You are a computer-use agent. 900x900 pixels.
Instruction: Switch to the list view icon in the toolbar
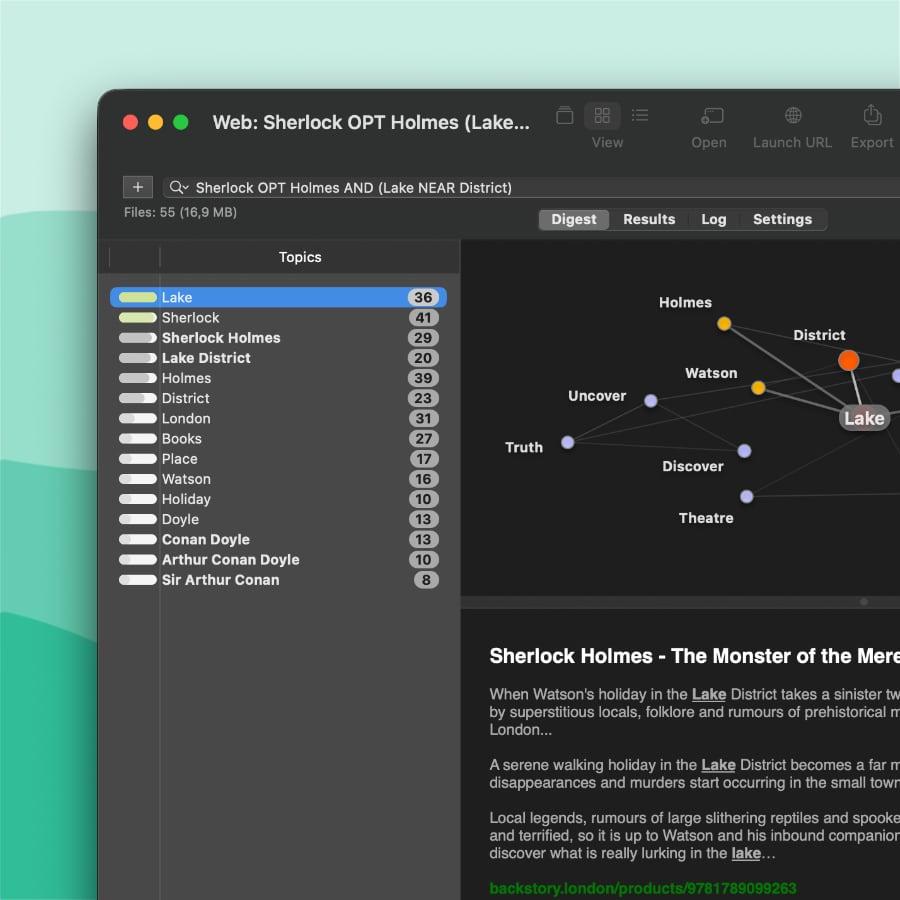coord(640,115)
